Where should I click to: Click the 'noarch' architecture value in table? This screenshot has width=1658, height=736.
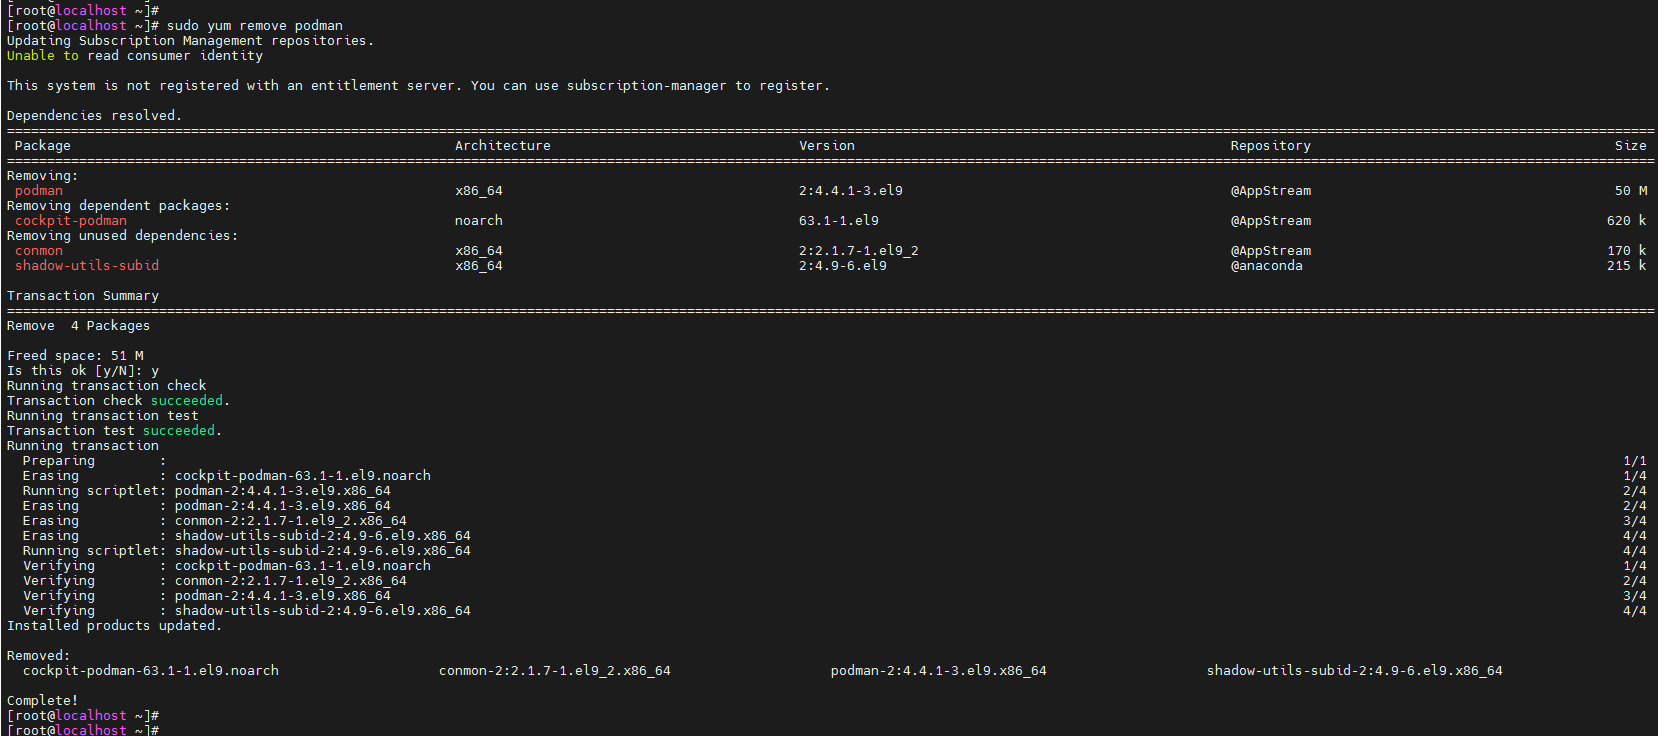pyautogui.click(x=478, y=221)
